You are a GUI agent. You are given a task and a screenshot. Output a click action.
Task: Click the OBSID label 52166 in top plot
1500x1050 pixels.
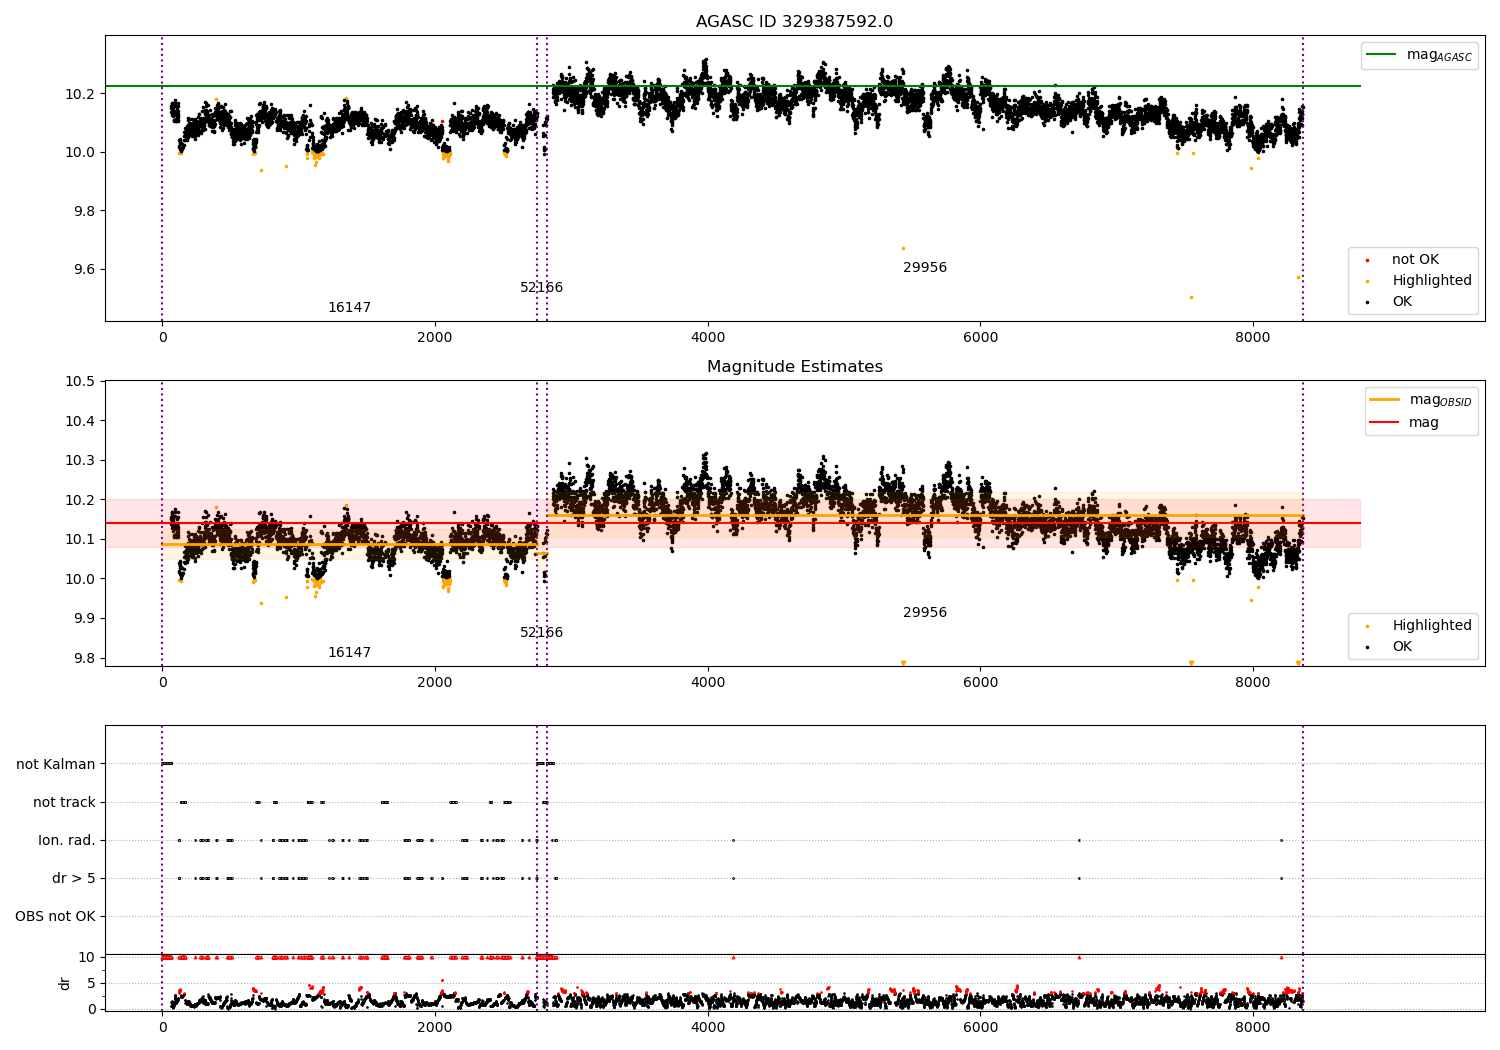coord(541,288)
